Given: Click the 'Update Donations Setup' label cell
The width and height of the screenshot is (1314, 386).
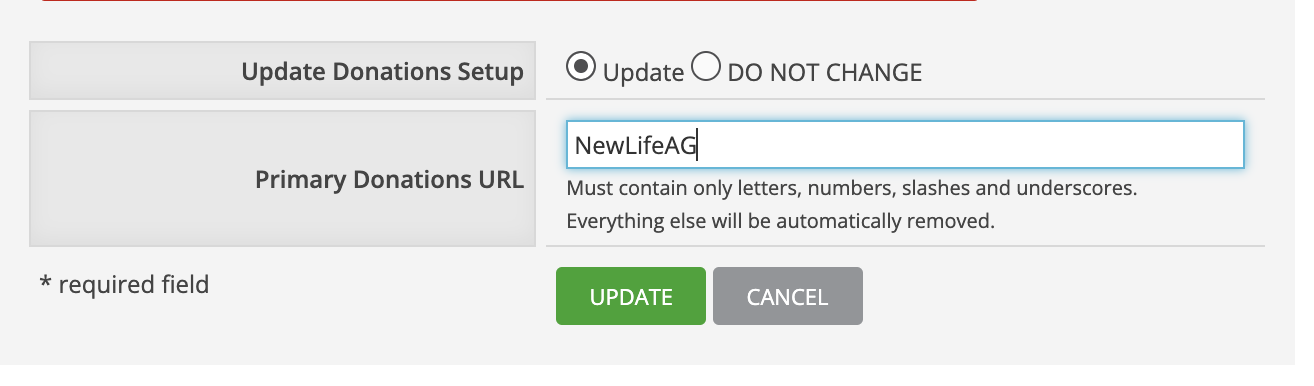Looking at the screenshot, I should pyautogui.click(x=281, y=71).
